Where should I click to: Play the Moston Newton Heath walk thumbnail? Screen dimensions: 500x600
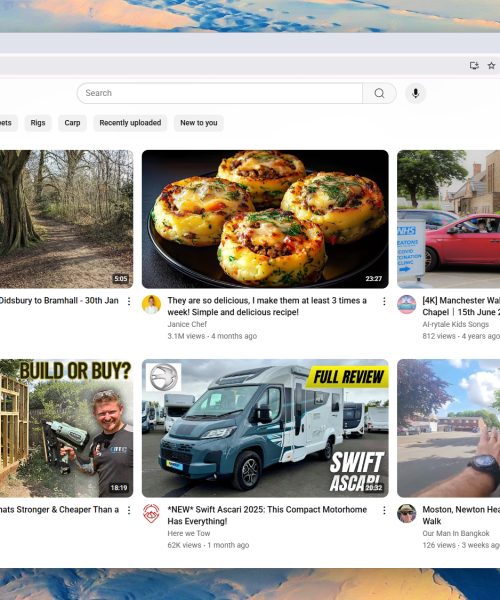tap(448, 428)
